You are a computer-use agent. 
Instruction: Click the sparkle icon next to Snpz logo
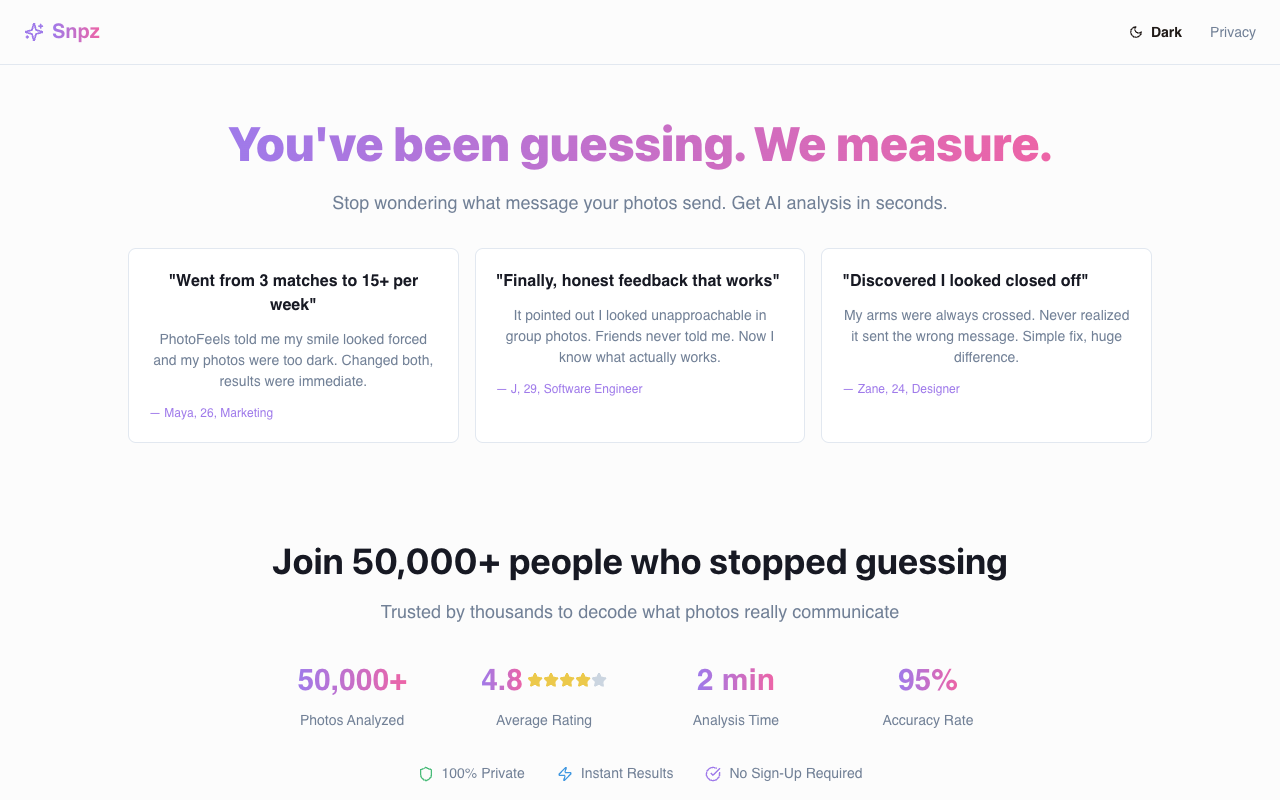pos(33,31)
